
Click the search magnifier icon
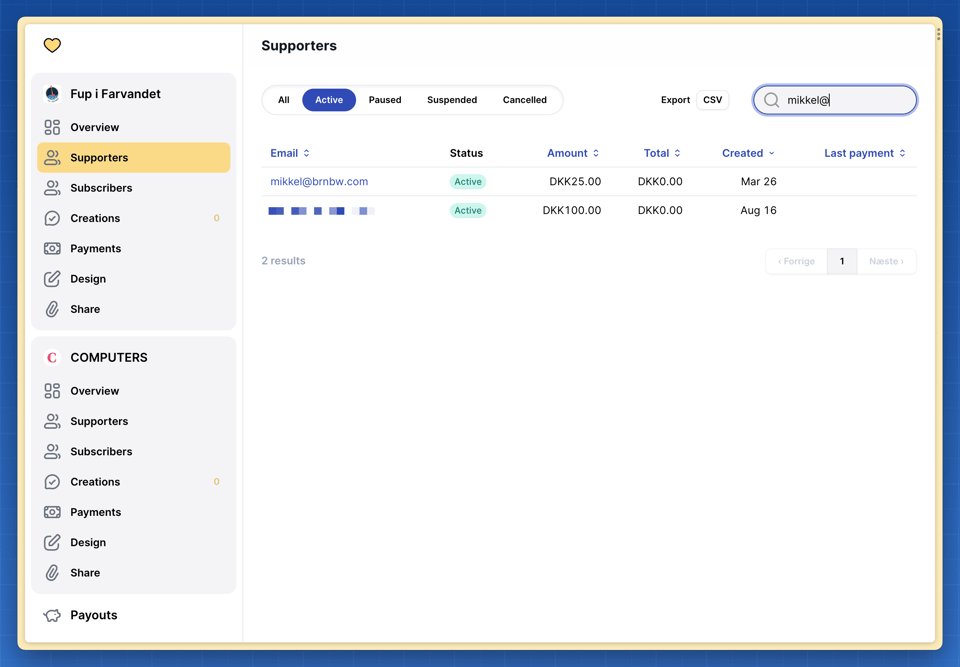coord(771,100)
